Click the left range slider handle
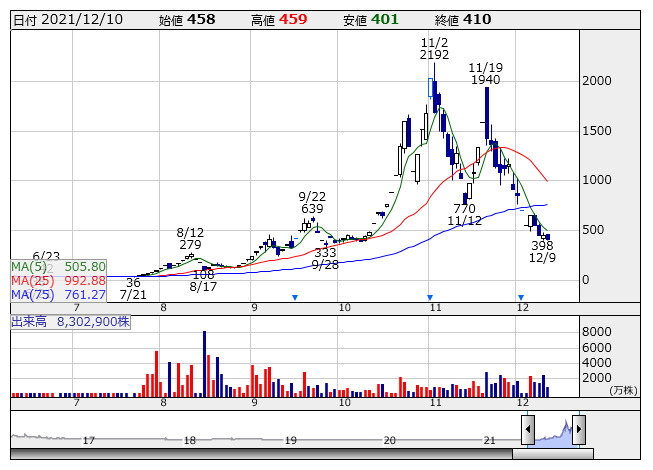This screenshot has height=470, width=653. point(527,430)
